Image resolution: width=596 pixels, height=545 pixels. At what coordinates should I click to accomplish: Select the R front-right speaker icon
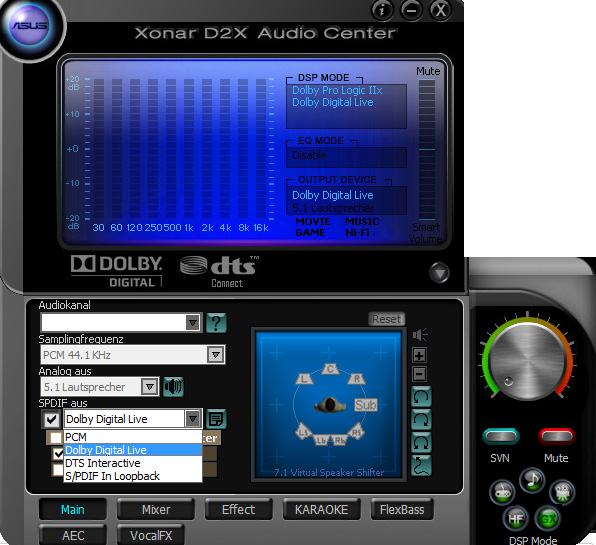(x=357, y=379)
